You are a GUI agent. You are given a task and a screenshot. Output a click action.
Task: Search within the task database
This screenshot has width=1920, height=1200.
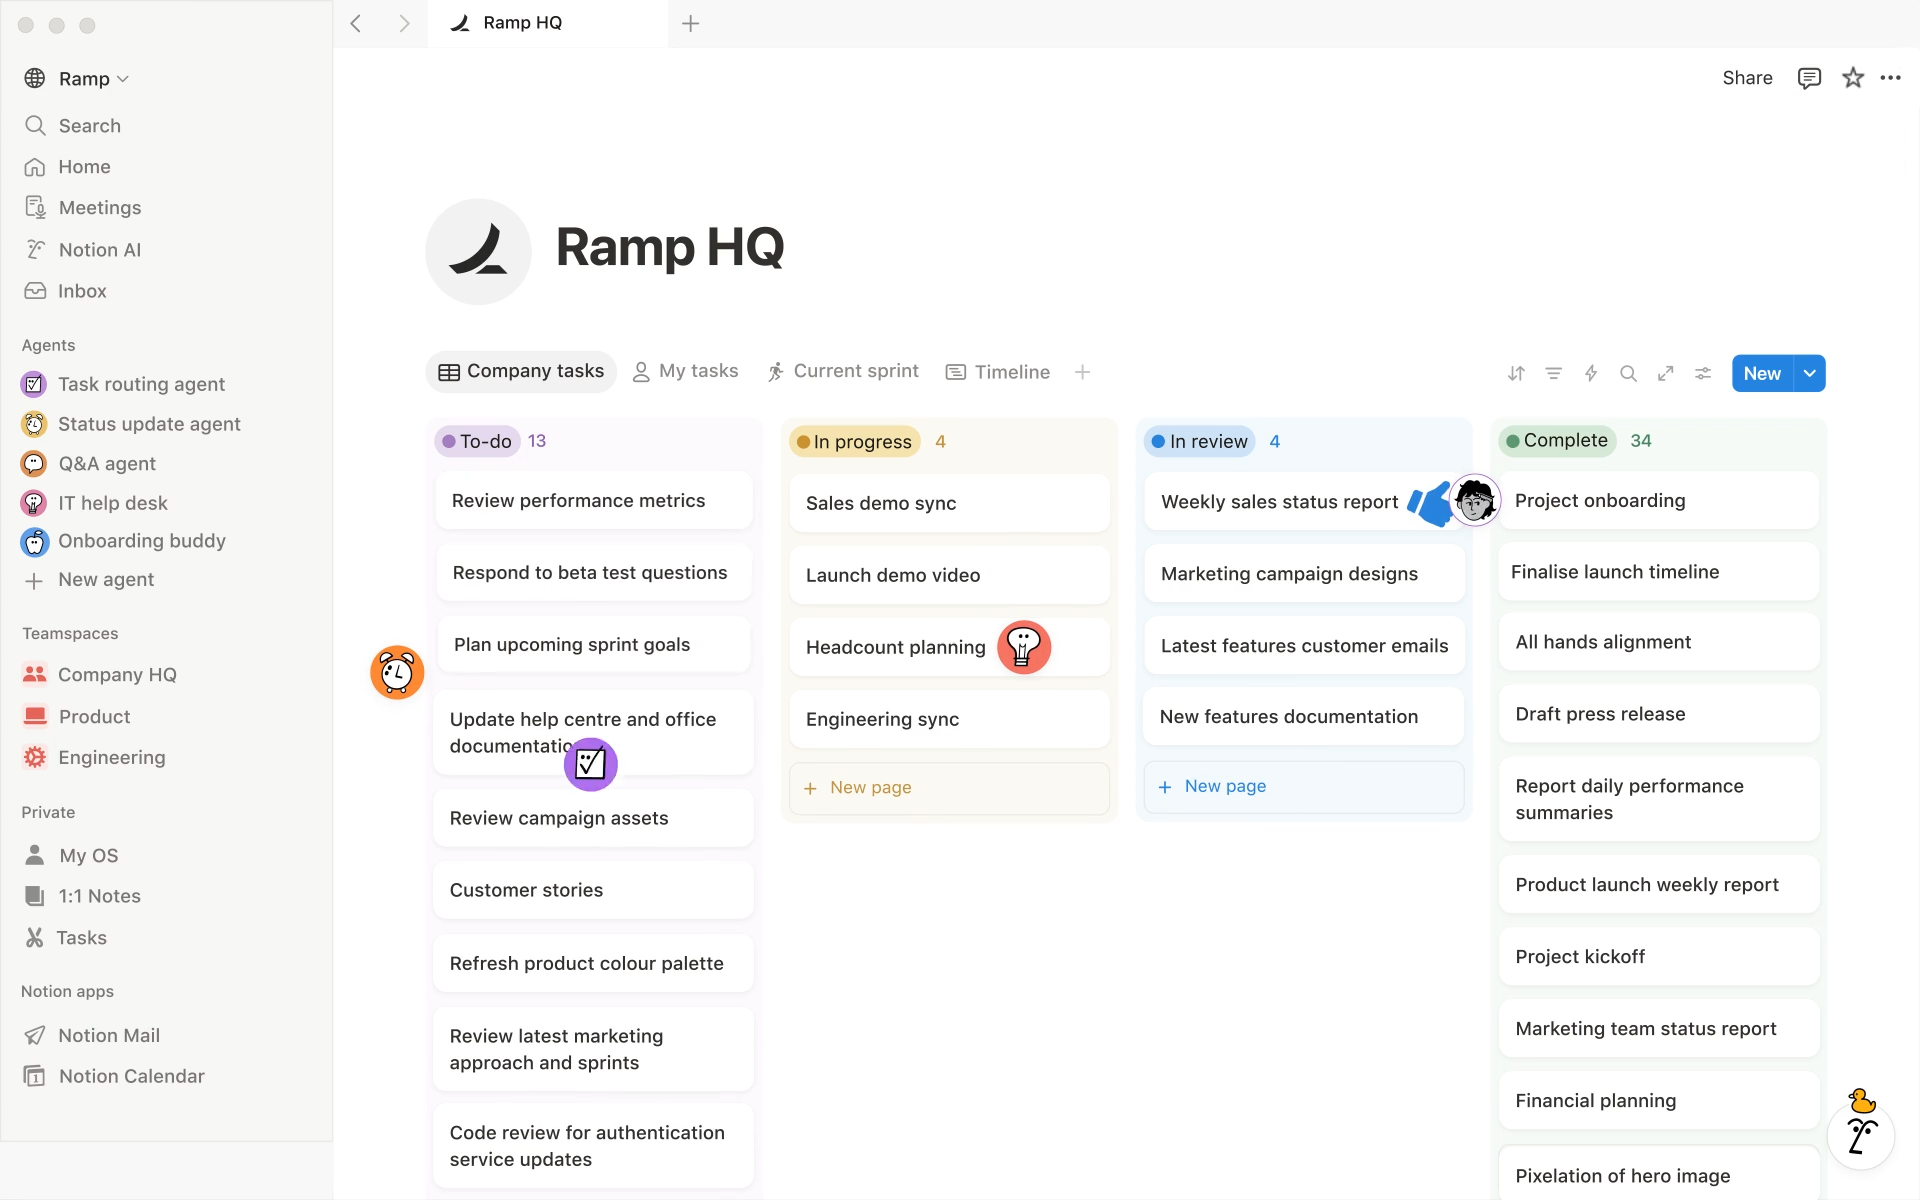[1628, 374]
